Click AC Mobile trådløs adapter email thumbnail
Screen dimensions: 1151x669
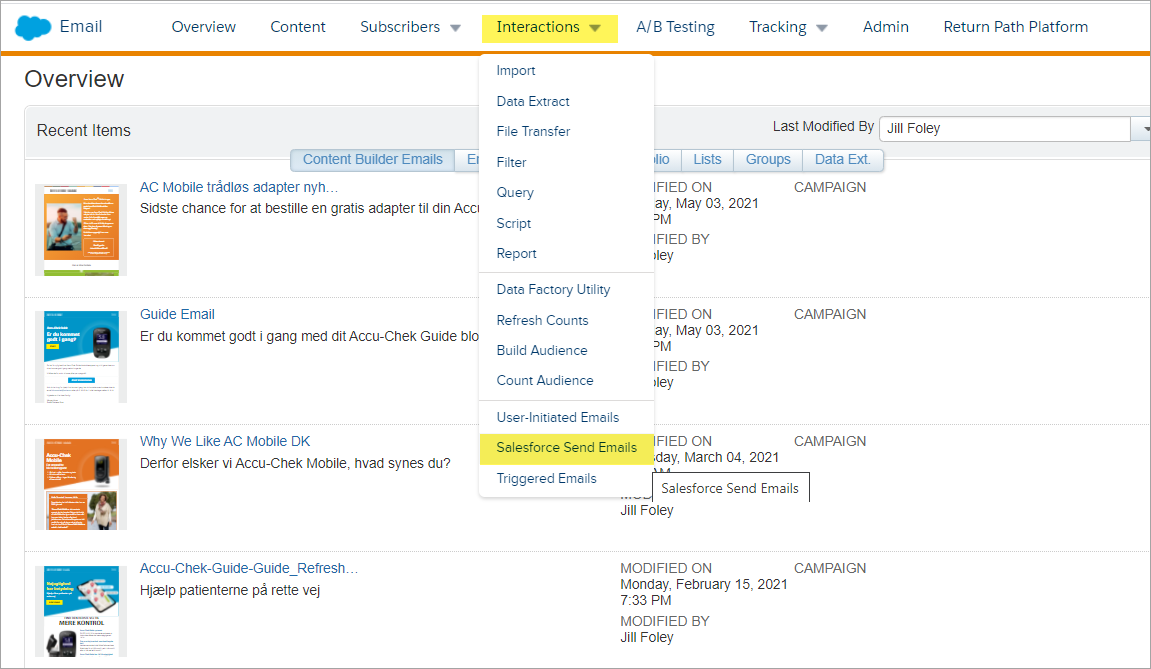81,230
